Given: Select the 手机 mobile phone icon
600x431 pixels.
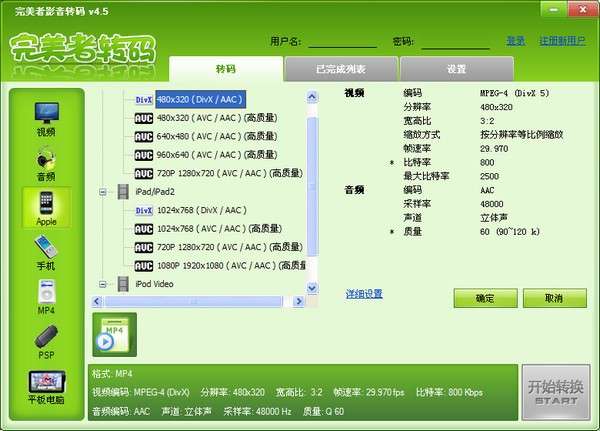Looking at the screenshot, I should click(x=46, y=247).
